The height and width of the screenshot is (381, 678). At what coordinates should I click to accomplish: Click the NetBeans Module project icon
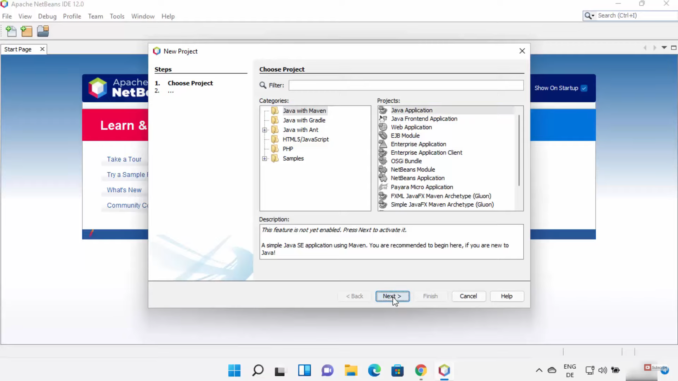383,170
